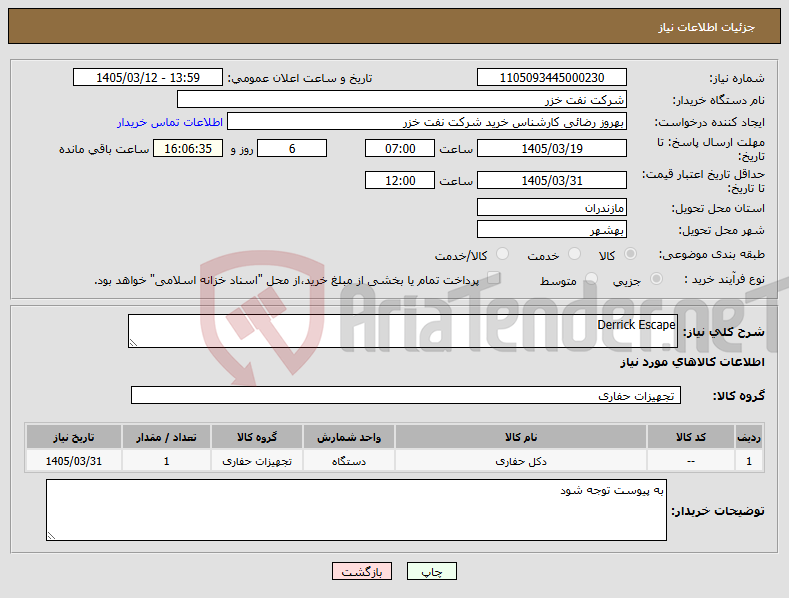Select the کالا/خدمت radio button
789x598 pixels.
point(502,254)
